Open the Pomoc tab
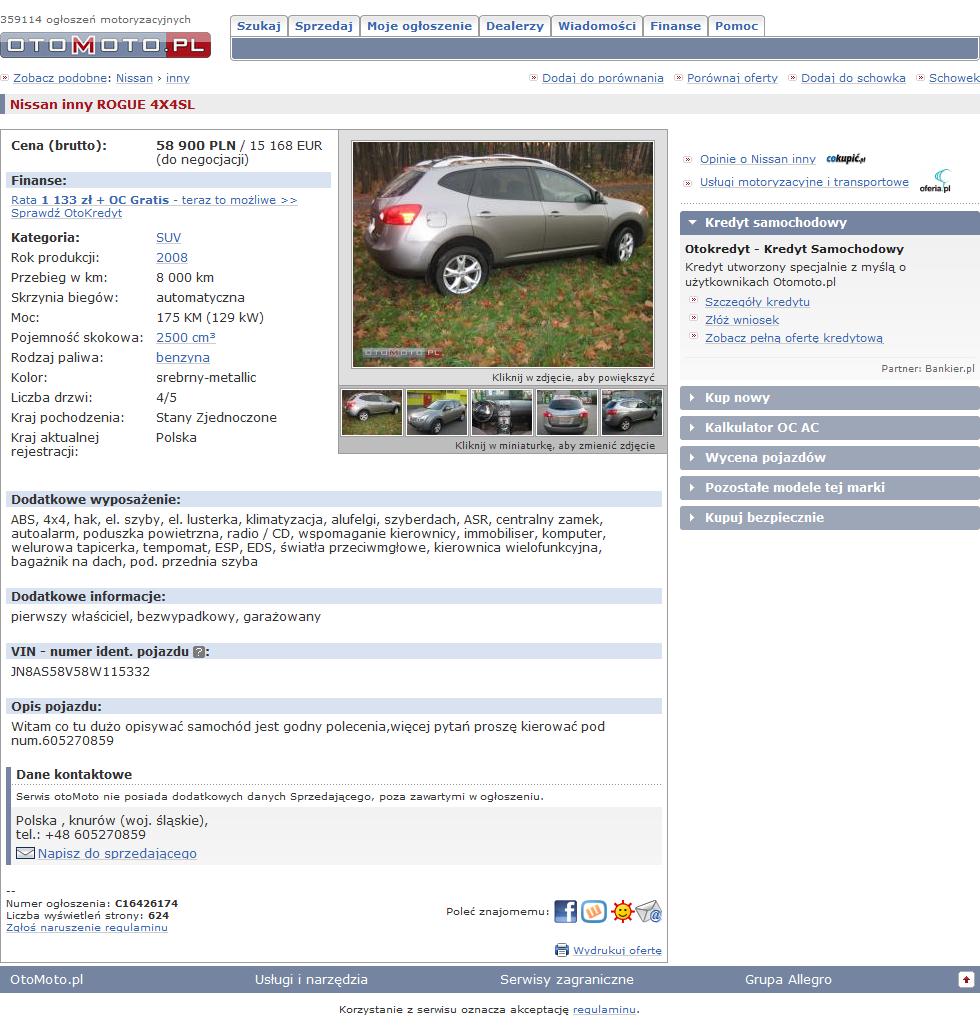The height and width of the screenshot is (1035, 980). click(736, 26)
